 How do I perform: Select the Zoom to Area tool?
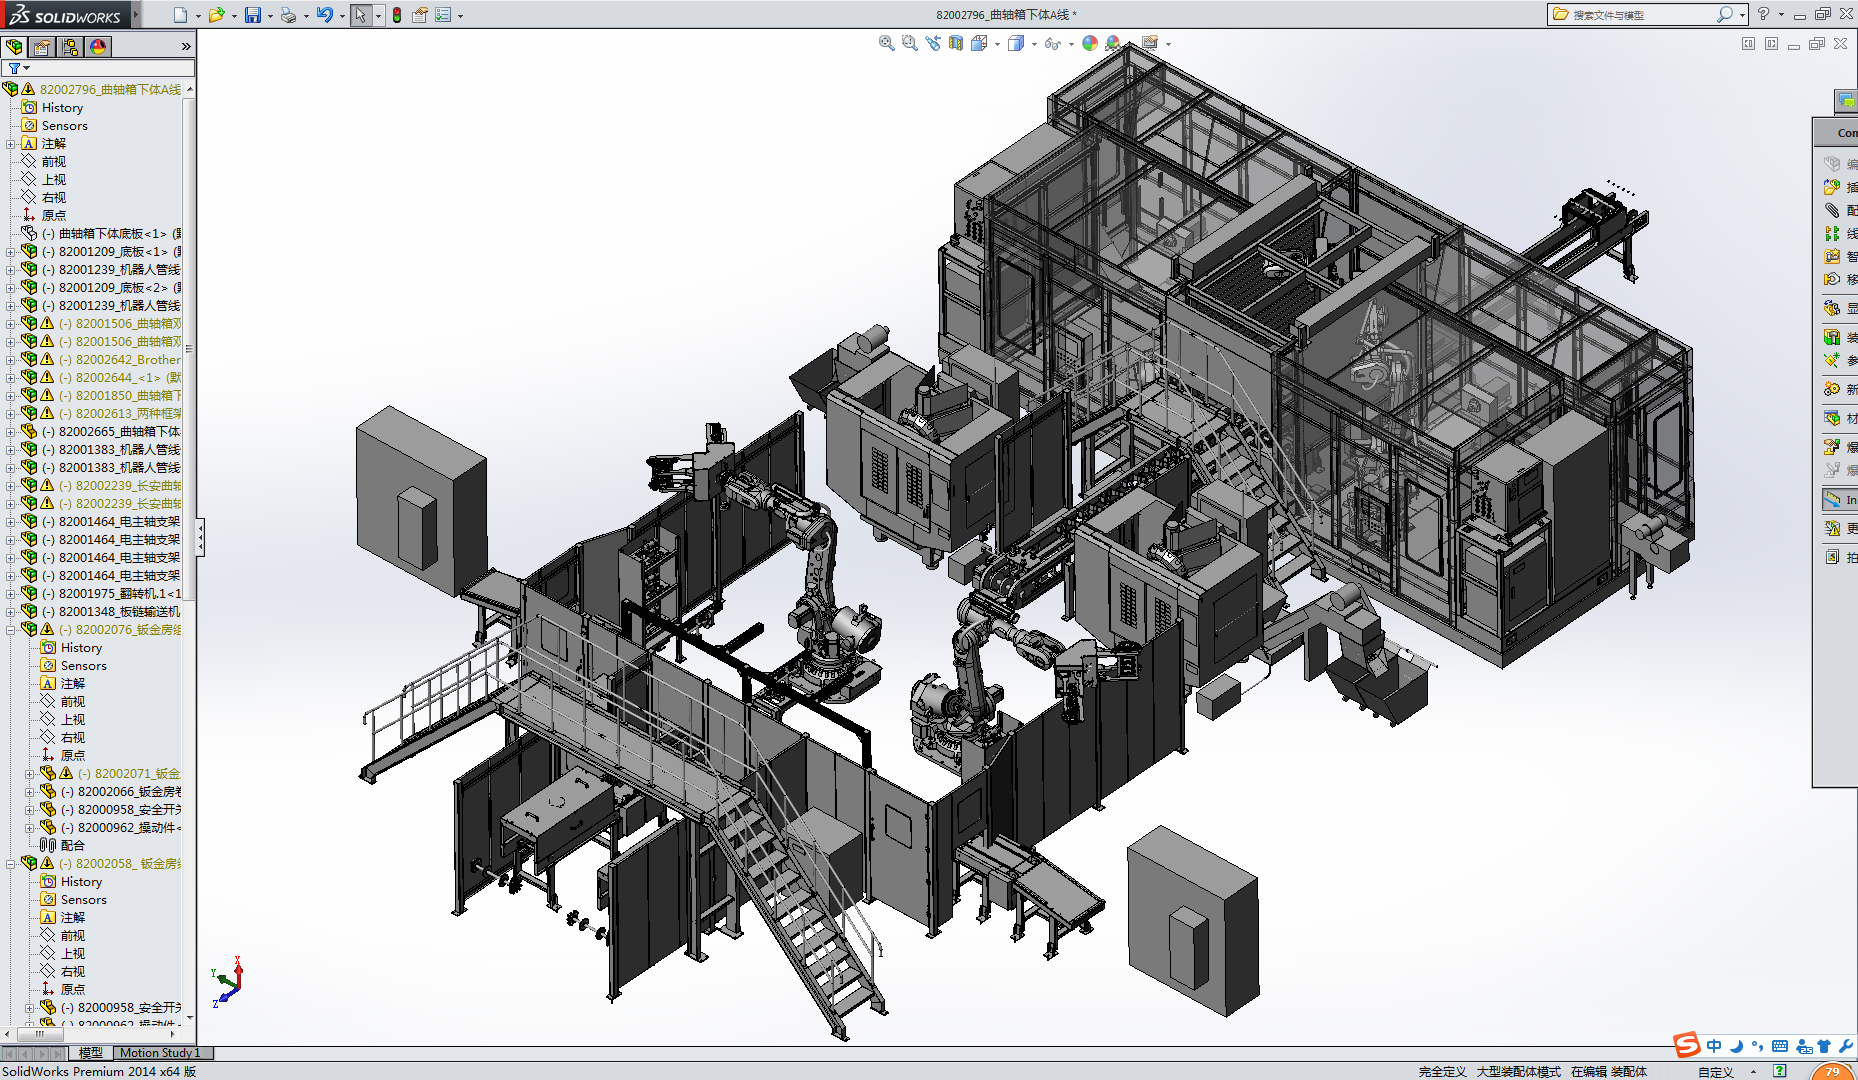(x=909, y=43)
